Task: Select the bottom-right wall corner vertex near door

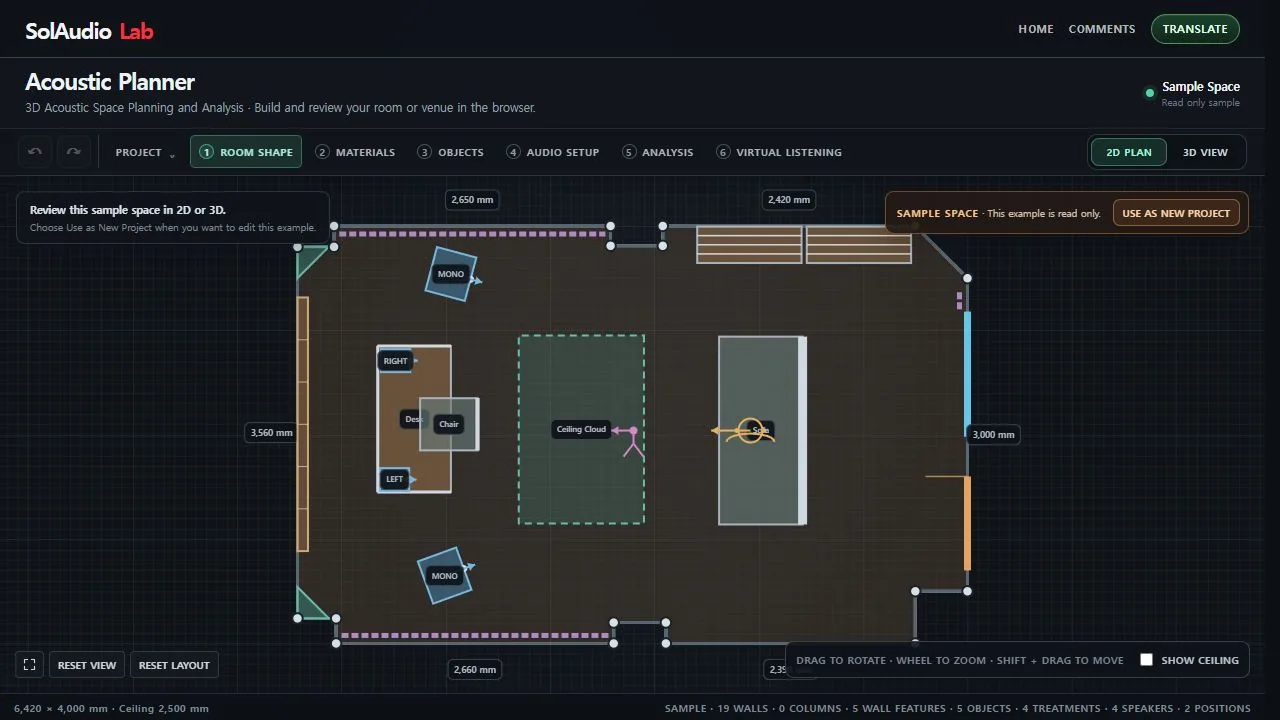Action: [x=967, y=591]
